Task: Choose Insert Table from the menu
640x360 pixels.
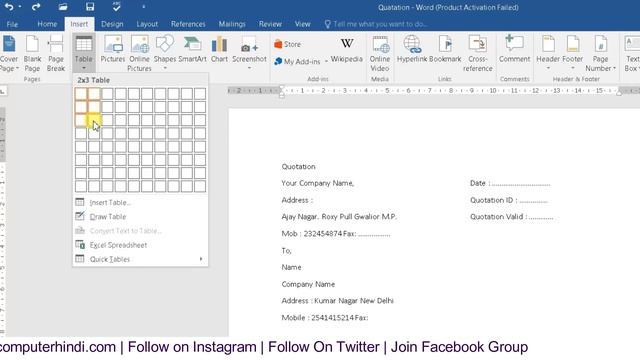Action: pyautogui.click(x=140, y=202)
